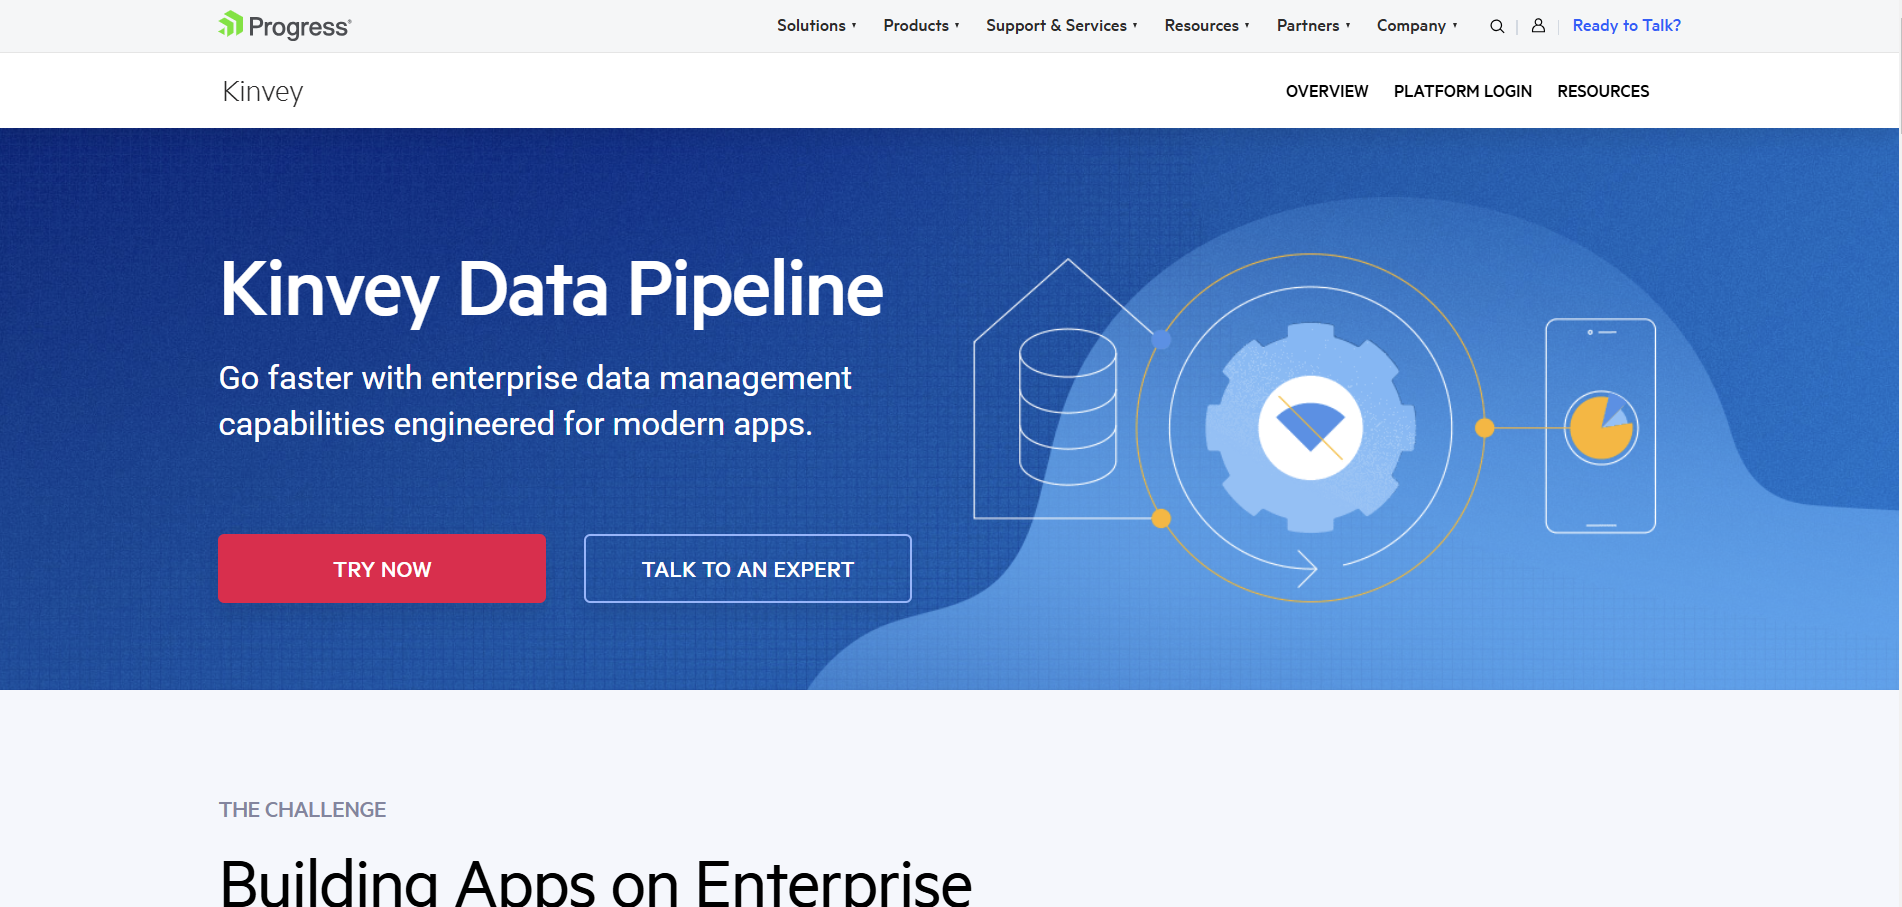Click the Progress logo
Screen dimensions: 1902x907
coord(285,26)
